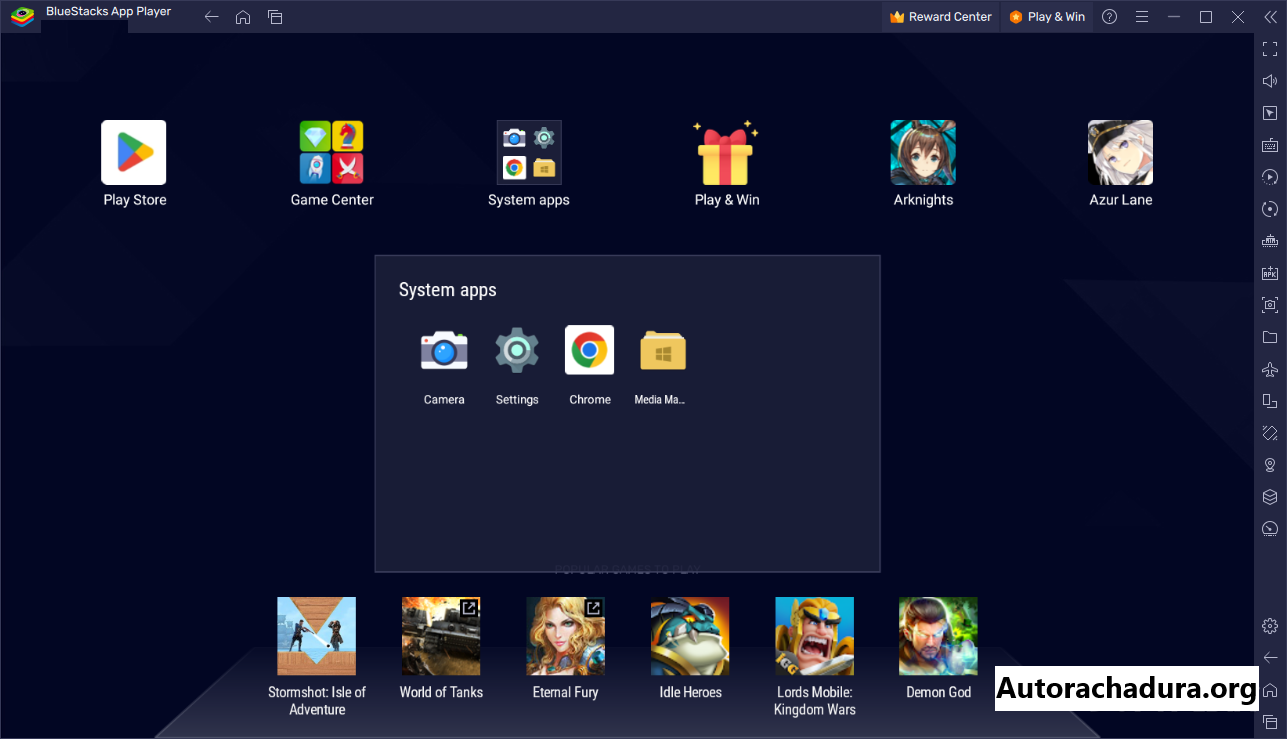Take a screenshot with the sidebar camera icon
The width and height of the screenshot is (1287, 739).
(1270, 305)
